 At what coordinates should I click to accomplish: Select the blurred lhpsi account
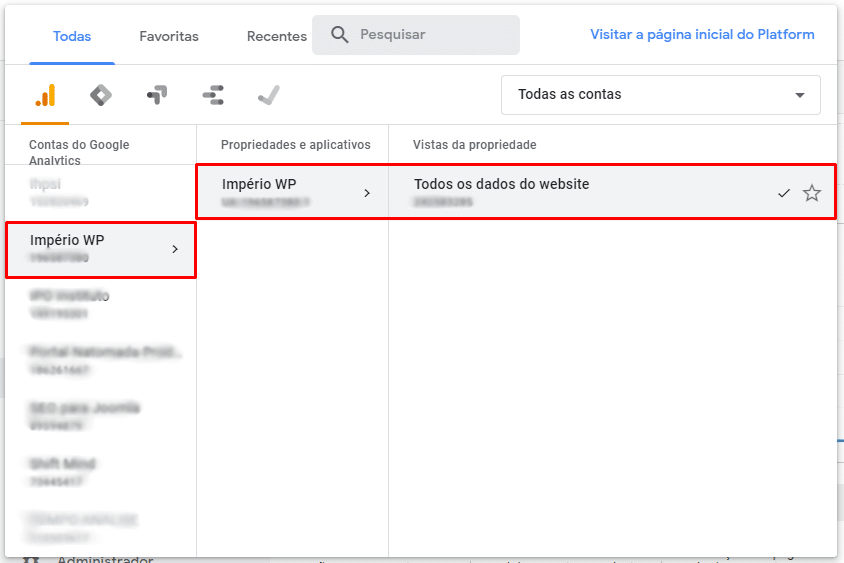[101, 192]
